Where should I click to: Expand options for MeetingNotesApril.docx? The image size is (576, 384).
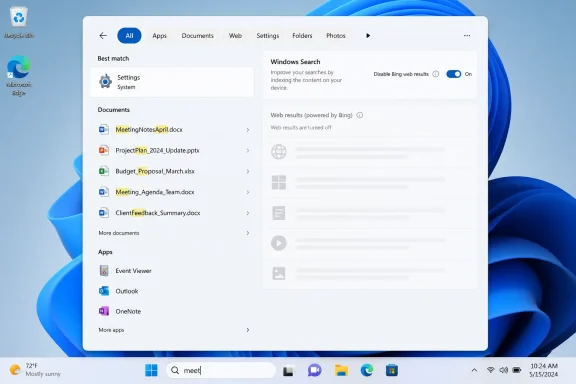[x=248, y=130]
